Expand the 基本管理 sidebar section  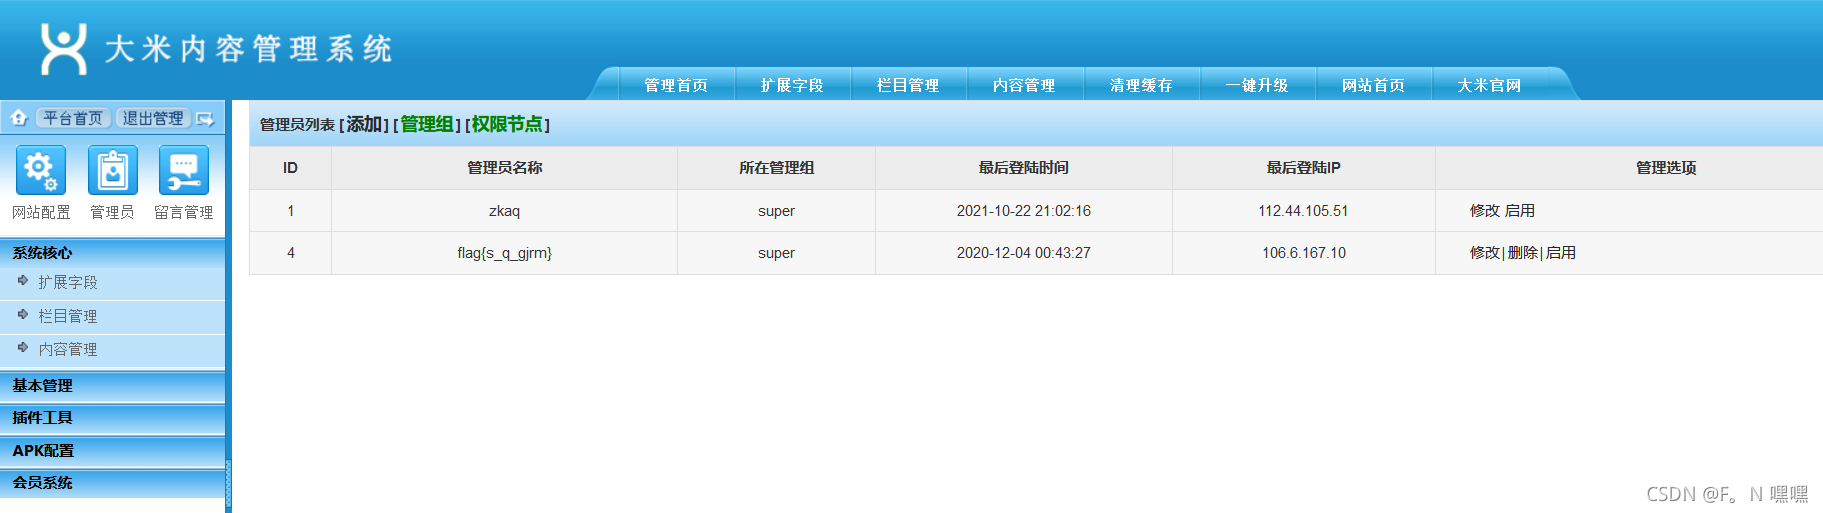tap(112, 385)
